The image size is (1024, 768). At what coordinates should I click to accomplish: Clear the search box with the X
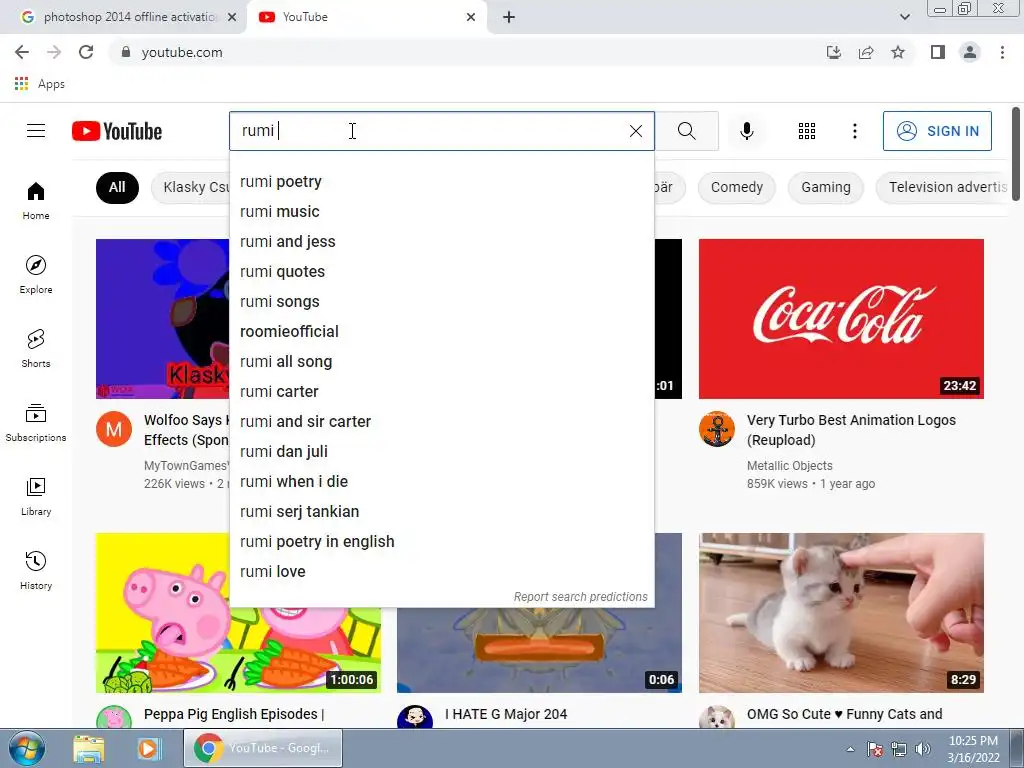point(635,131)
